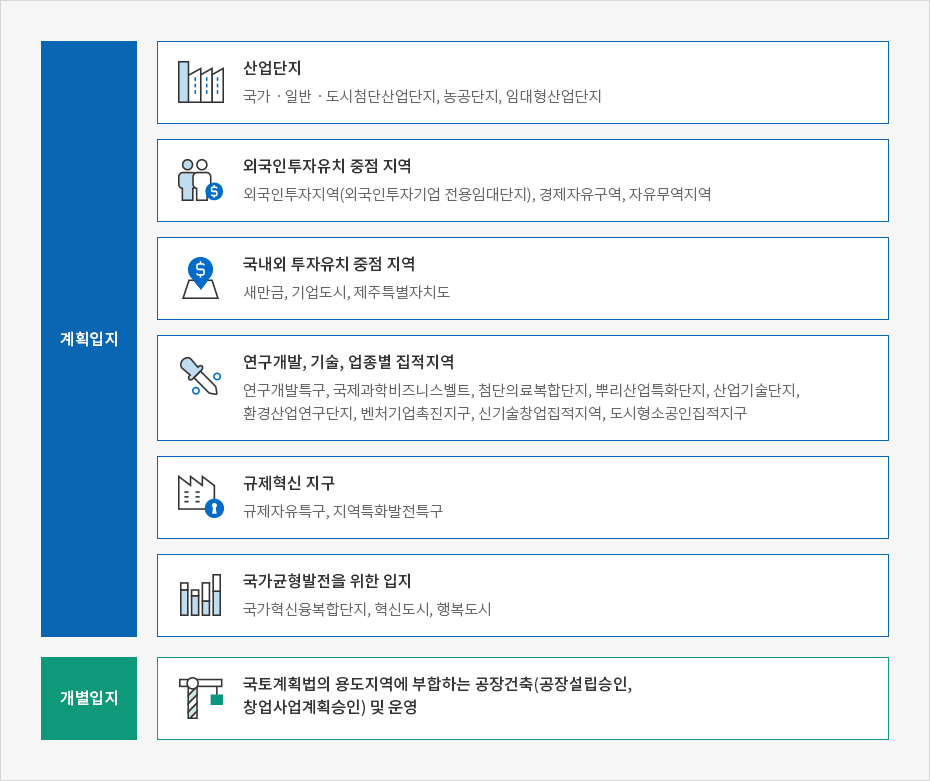Open 외국인투자유치 중점 지역 title
930x781 pixels.
coord(327,166)
